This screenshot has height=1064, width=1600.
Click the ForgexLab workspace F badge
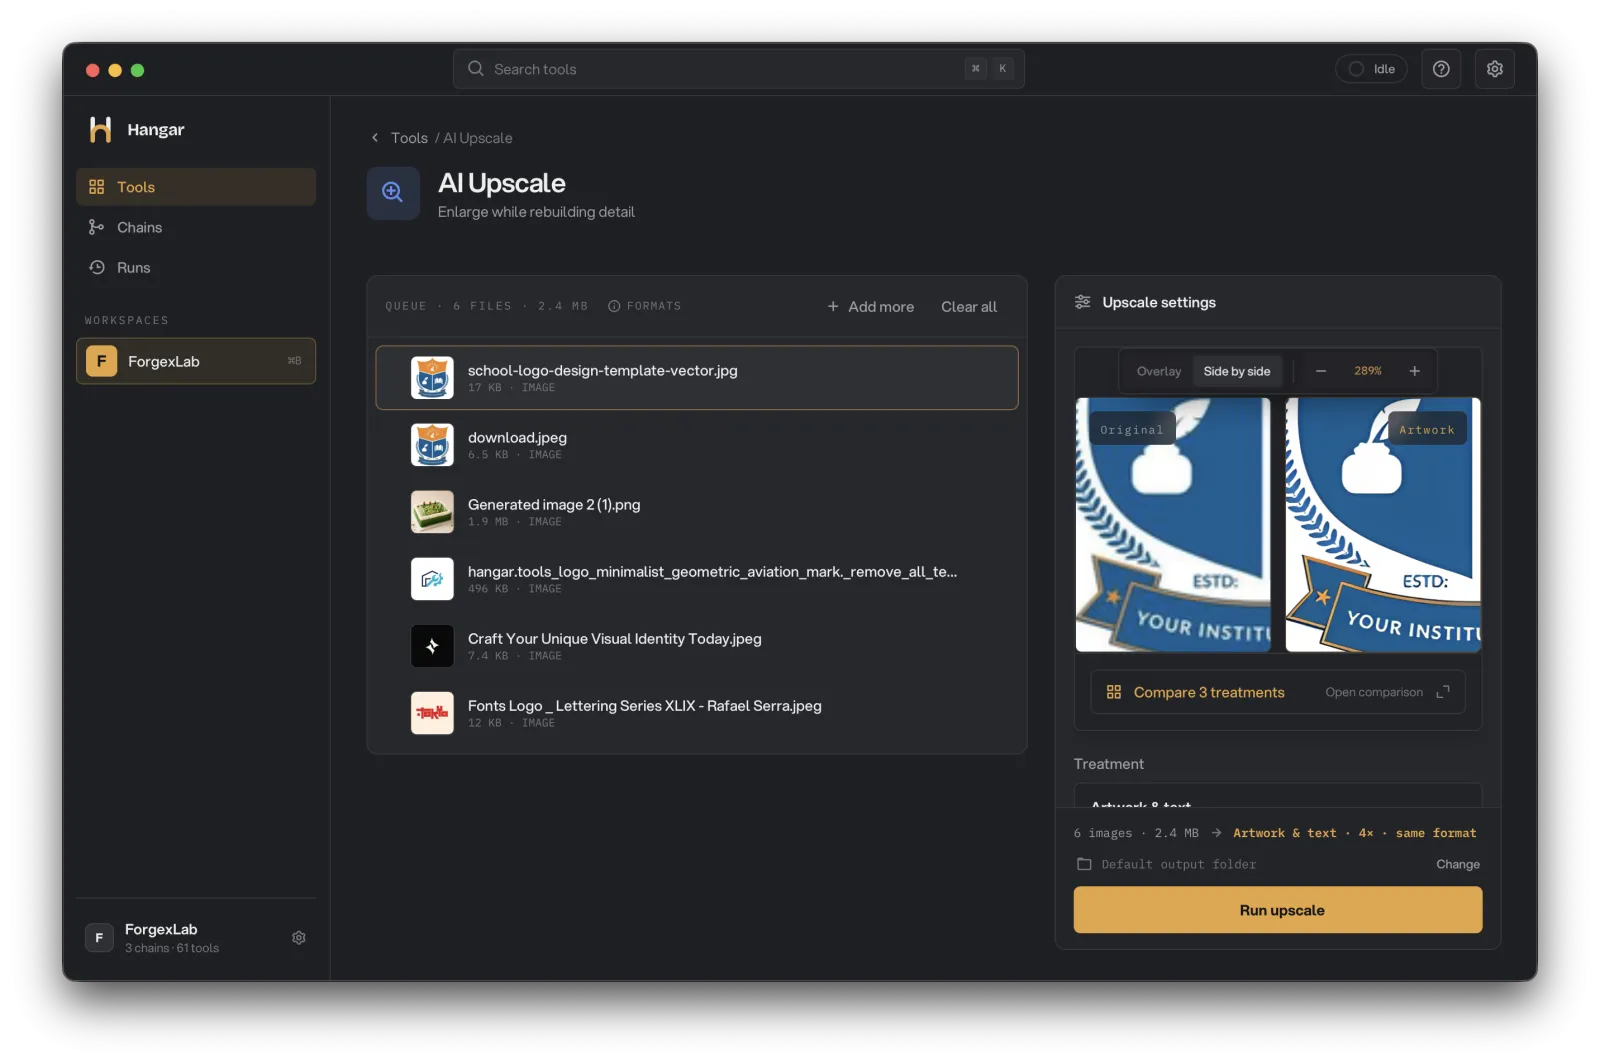pyautogui.click(x=101, y=361)
